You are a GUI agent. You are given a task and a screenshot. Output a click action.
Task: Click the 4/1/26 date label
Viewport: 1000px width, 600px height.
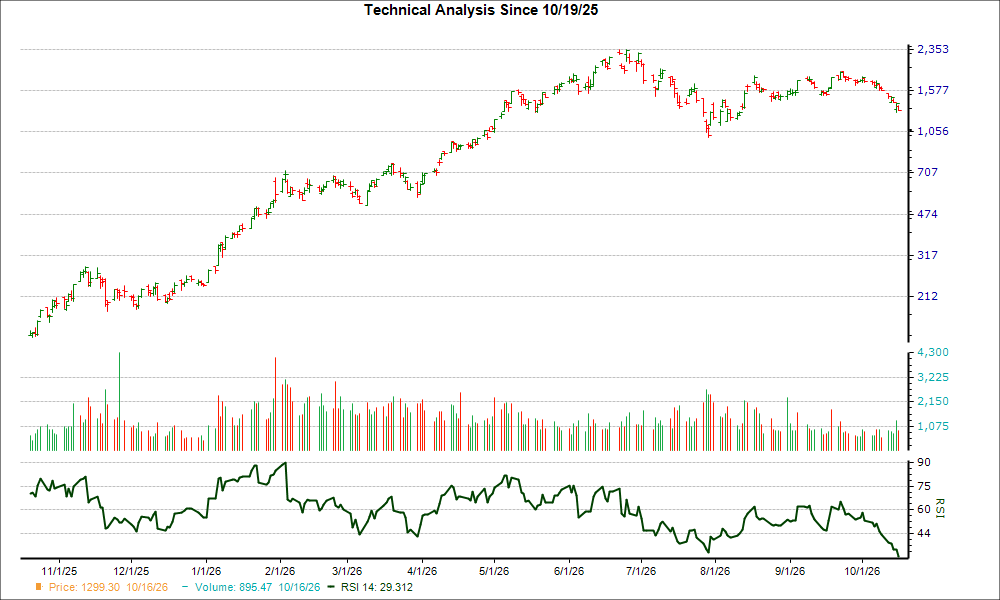(422, 571)
